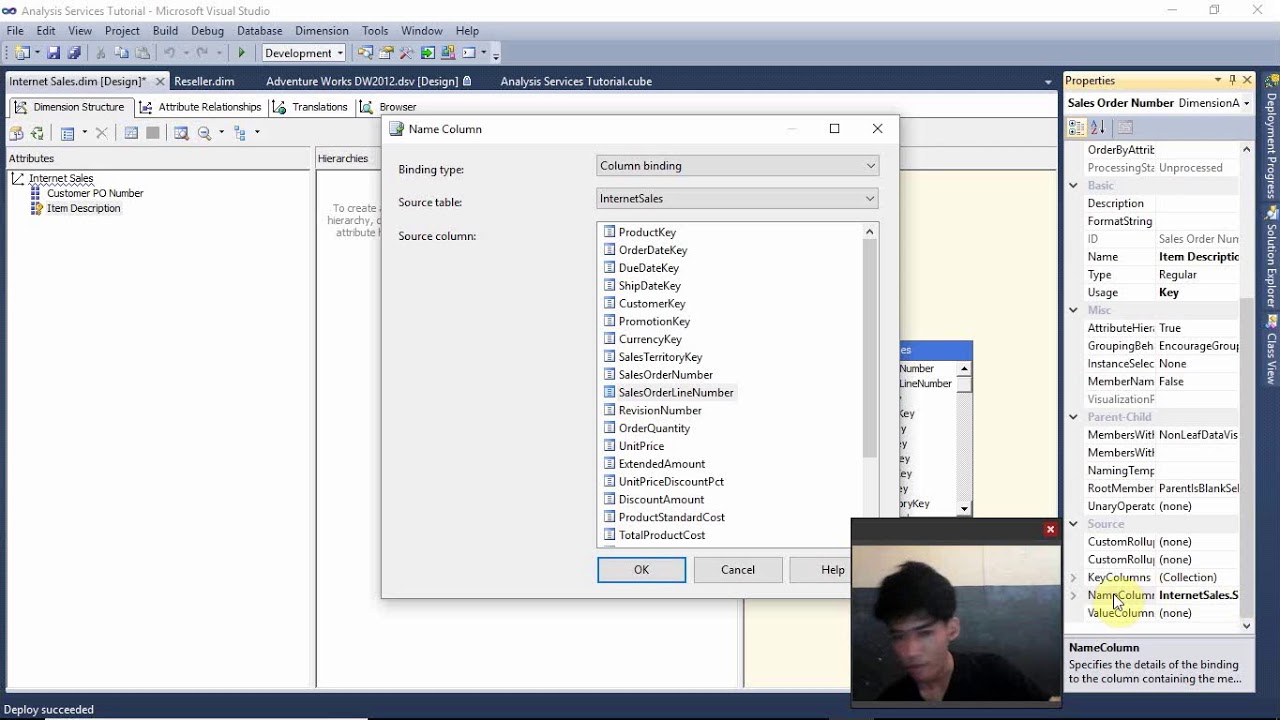
Task: Click the Cut scissors icon
Action: (x=101, y=53)
